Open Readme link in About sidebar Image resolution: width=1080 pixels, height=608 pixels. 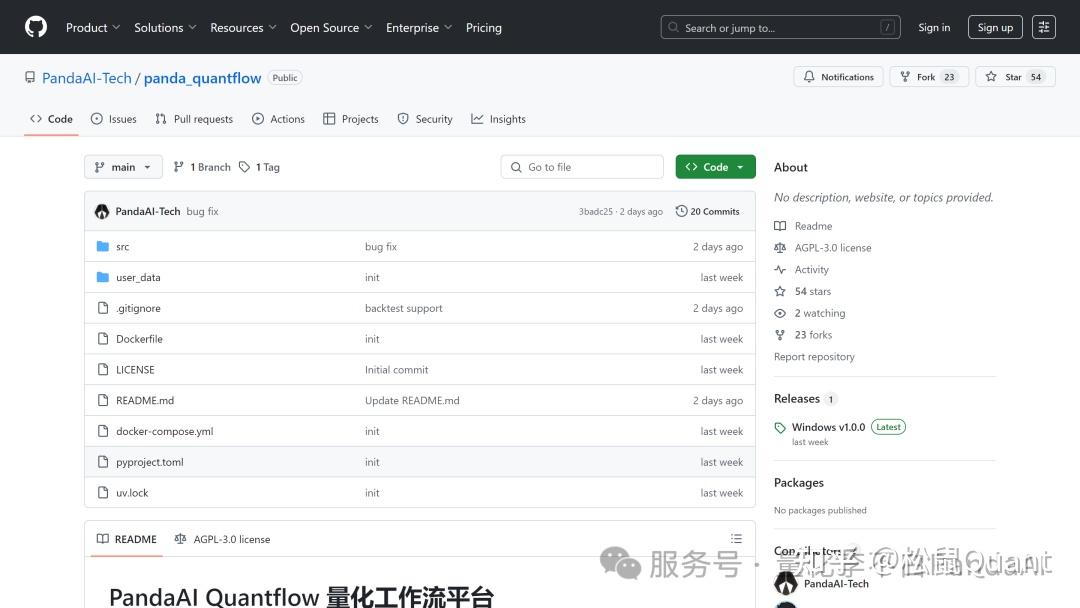813,226
